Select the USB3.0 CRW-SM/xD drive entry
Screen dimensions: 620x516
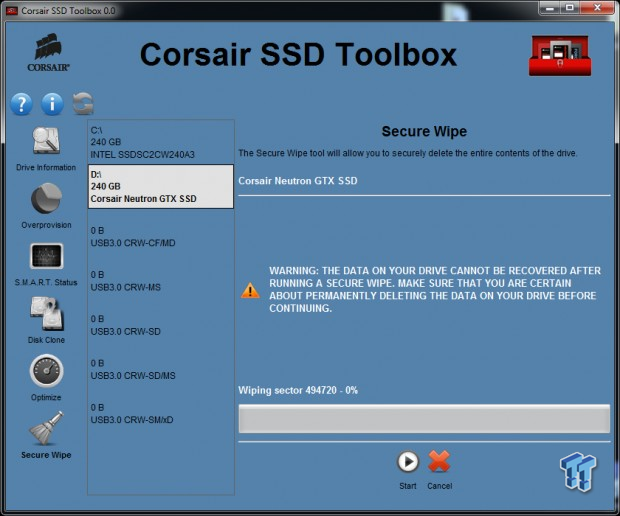161,414
